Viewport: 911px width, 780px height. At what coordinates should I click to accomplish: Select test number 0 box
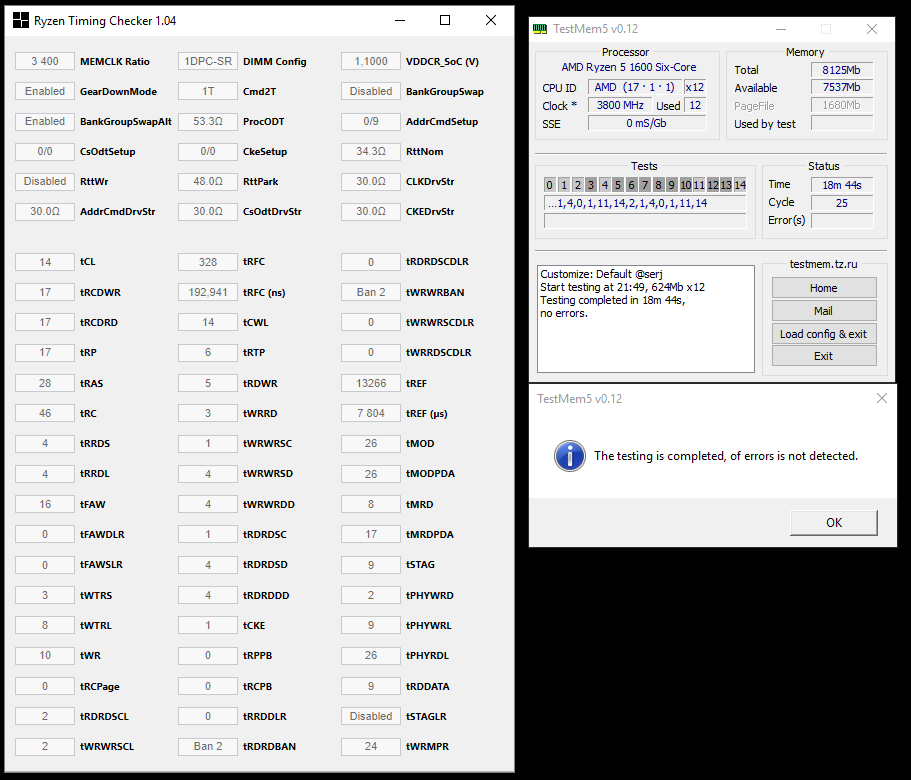pyautogui.click(x=550, y=185)
